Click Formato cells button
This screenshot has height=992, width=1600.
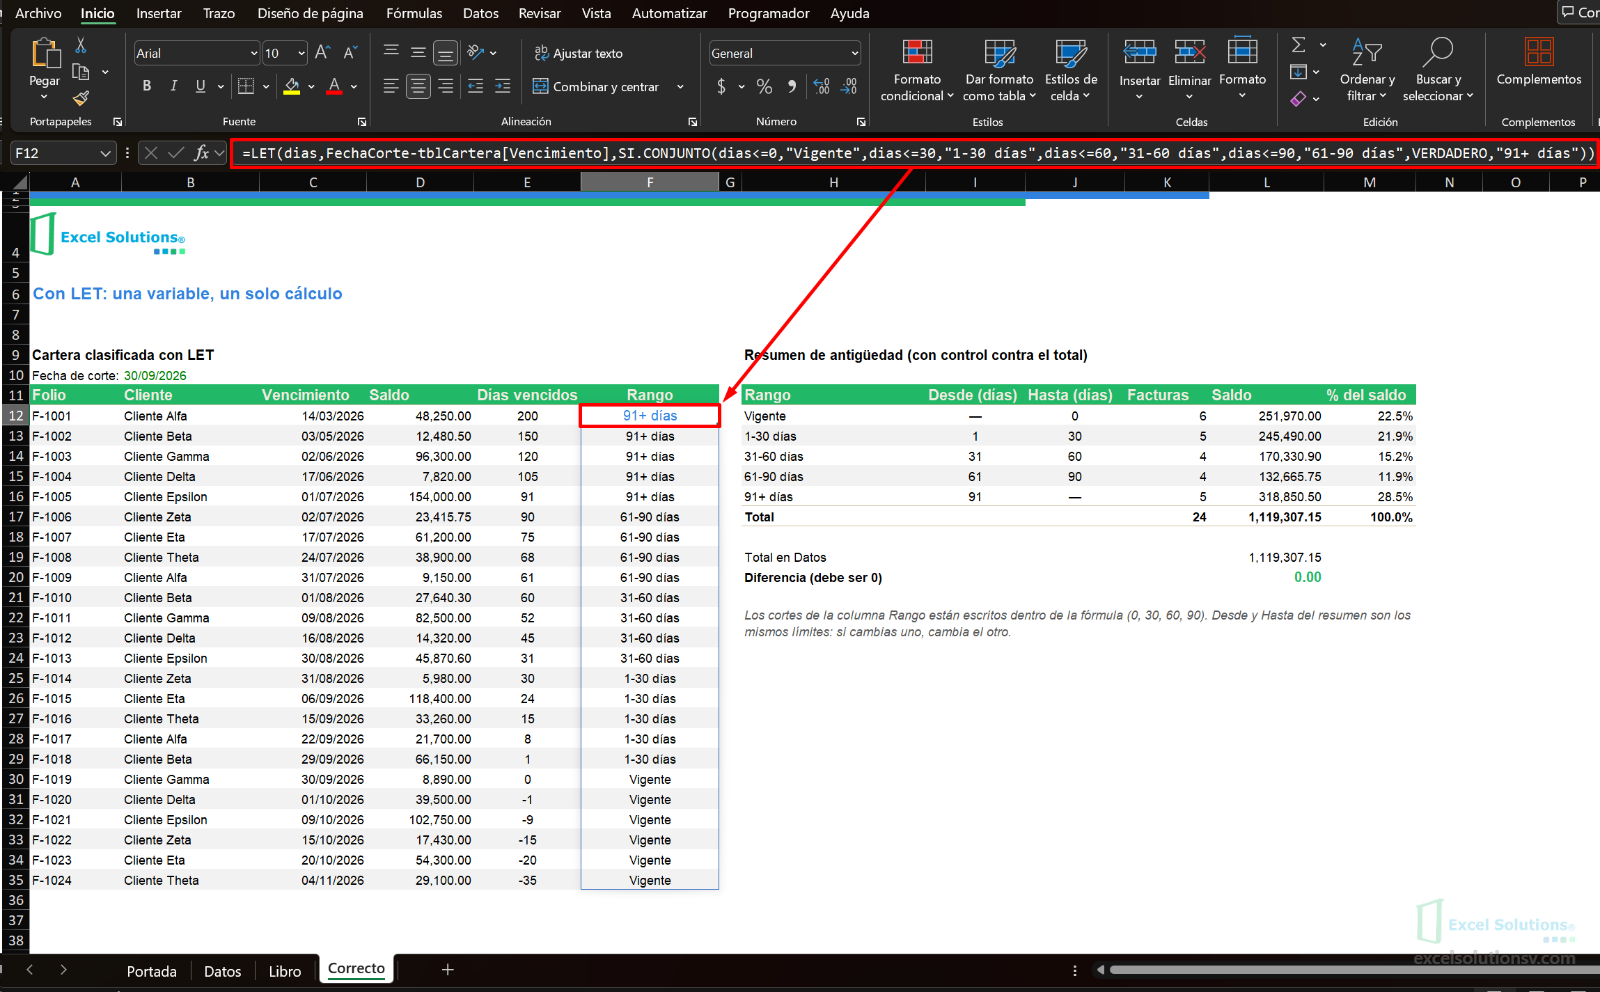1242,68
